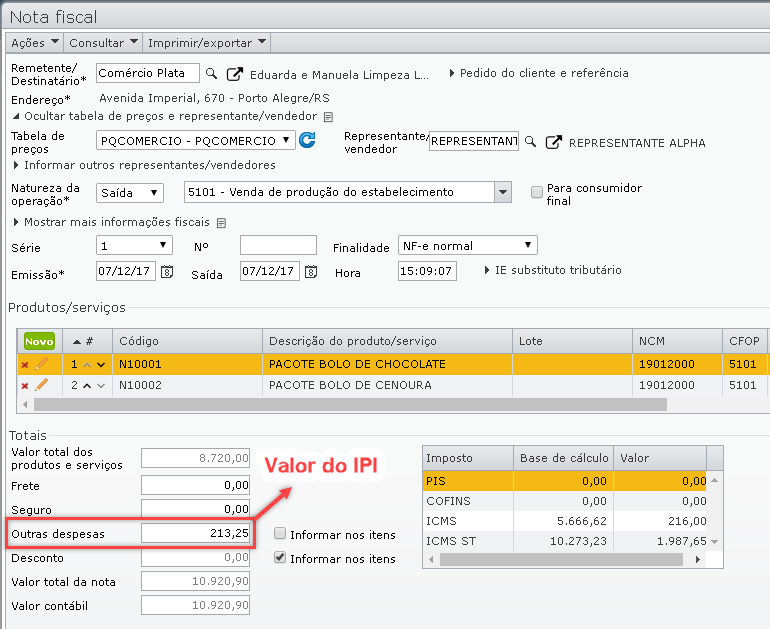Viewport: 770px width, 629px height.
Task: Click the search icon next to Comércio Plata
Action: coord(211,73)
